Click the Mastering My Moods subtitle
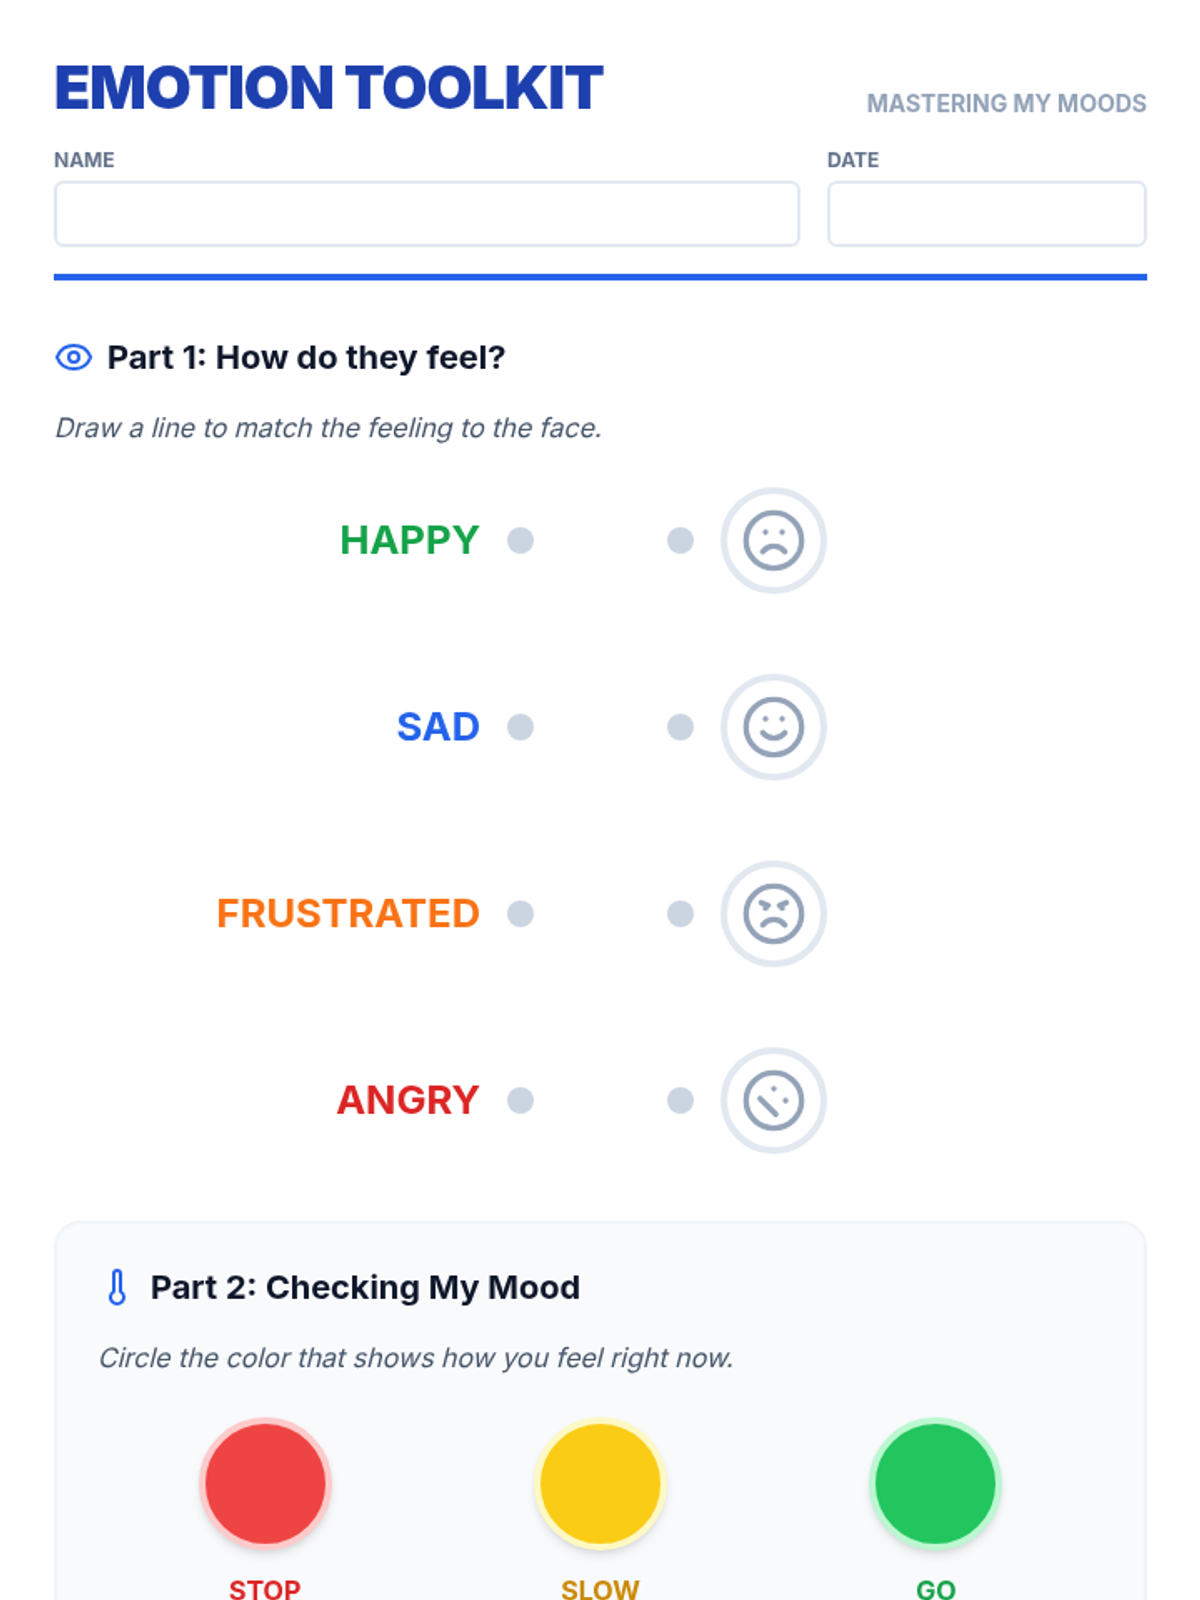Image resolution: width=1200 pixels, height=1600 pixels. click(1006, 103)
